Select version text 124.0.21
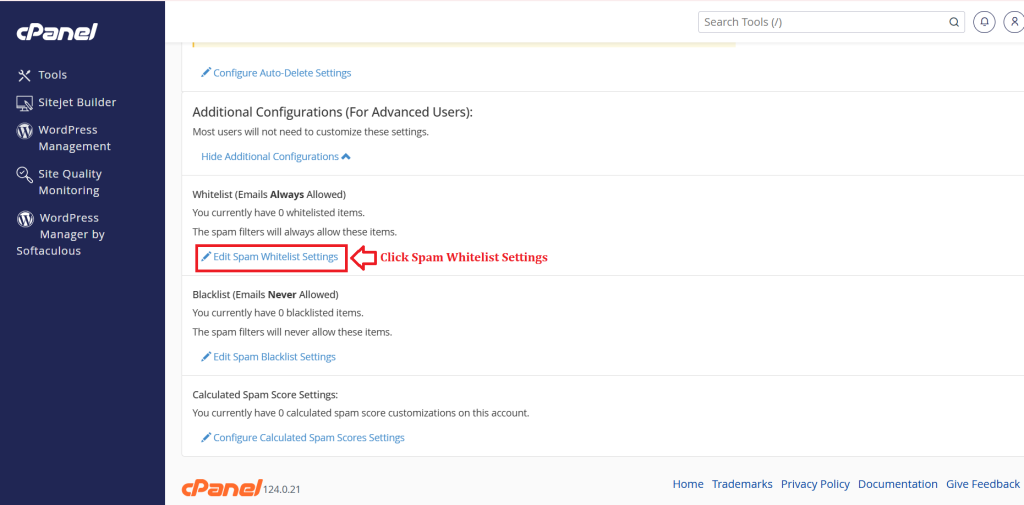 (281, 489)
